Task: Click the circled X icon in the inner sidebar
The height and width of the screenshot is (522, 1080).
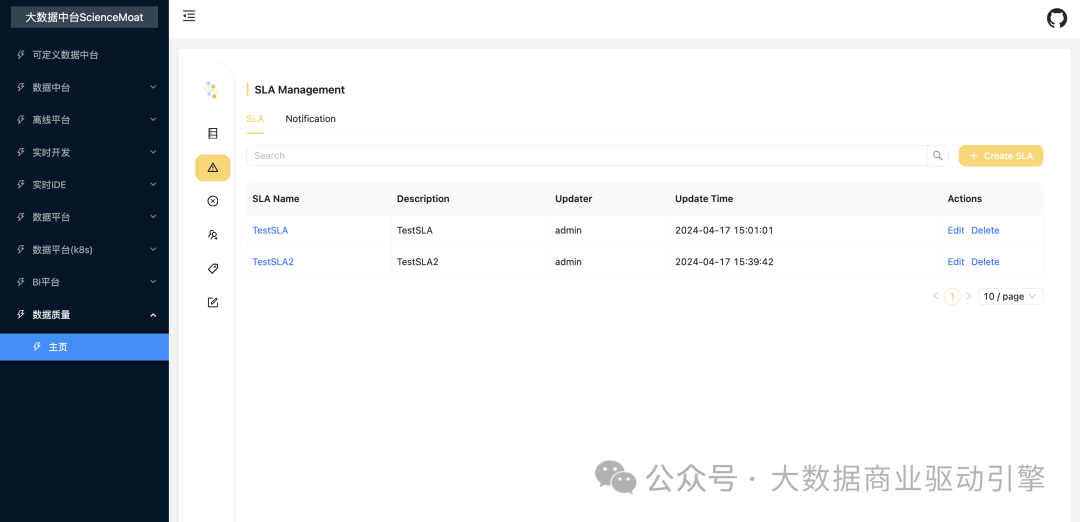Action: point(212,201)
